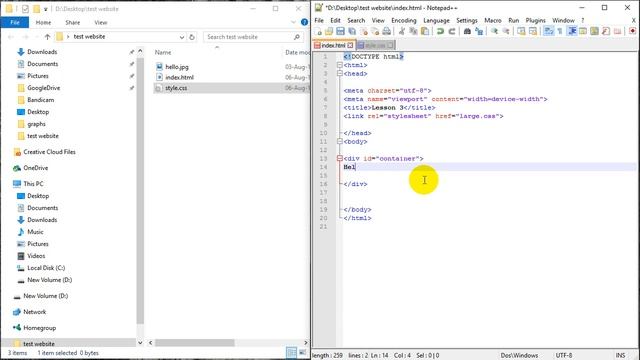Select Local Disk (C:) in navigation pane
Screen dimensions: 640x360
point(46,268)
